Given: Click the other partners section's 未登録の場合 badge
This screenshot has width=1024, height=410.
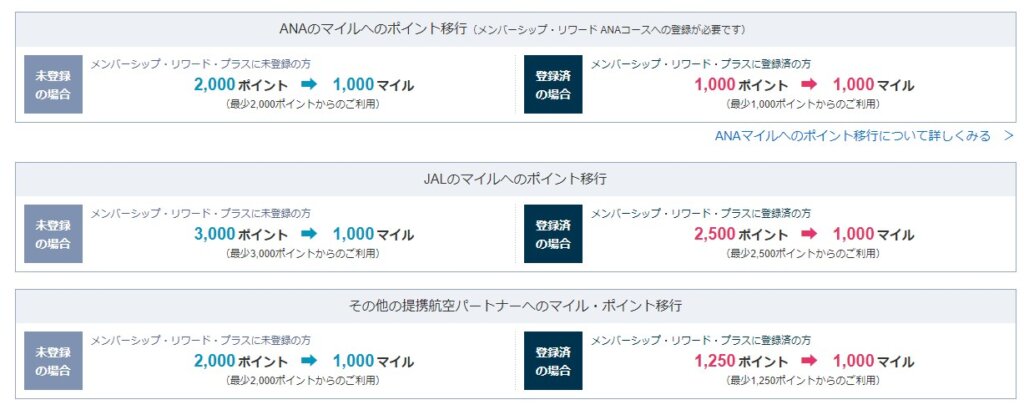Looking at the screenshot, I should tap(53, 360).
